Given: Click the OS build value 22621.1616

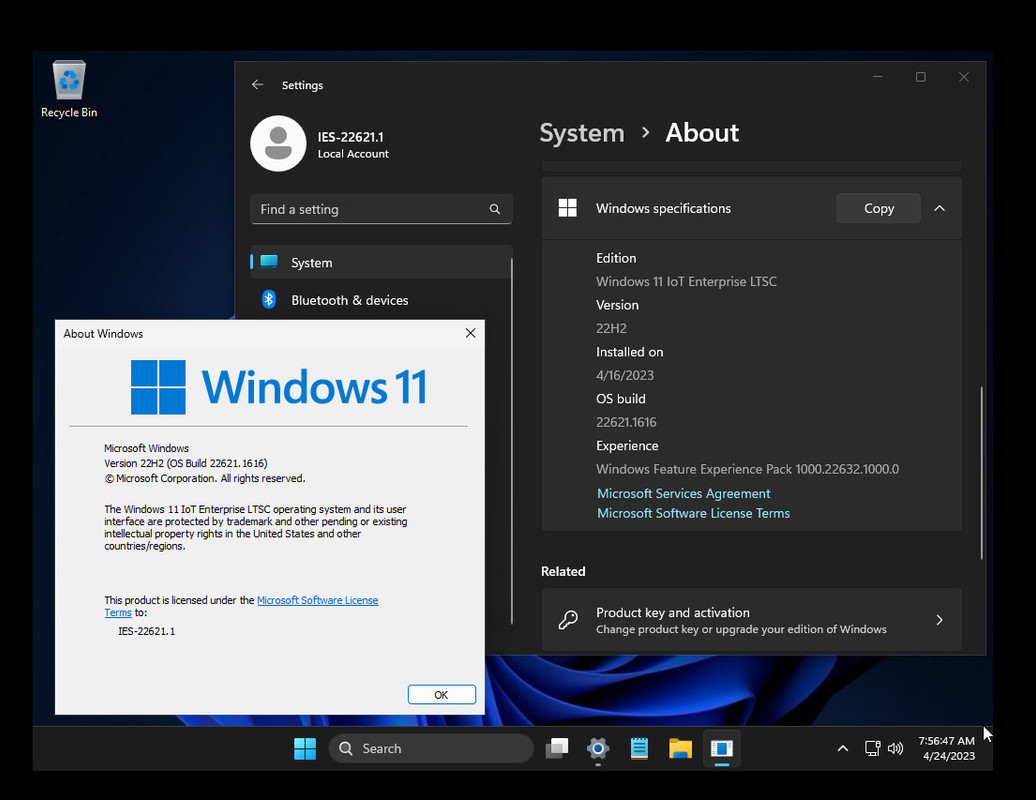Looking at the screenshot, I should tap(626, 422).
